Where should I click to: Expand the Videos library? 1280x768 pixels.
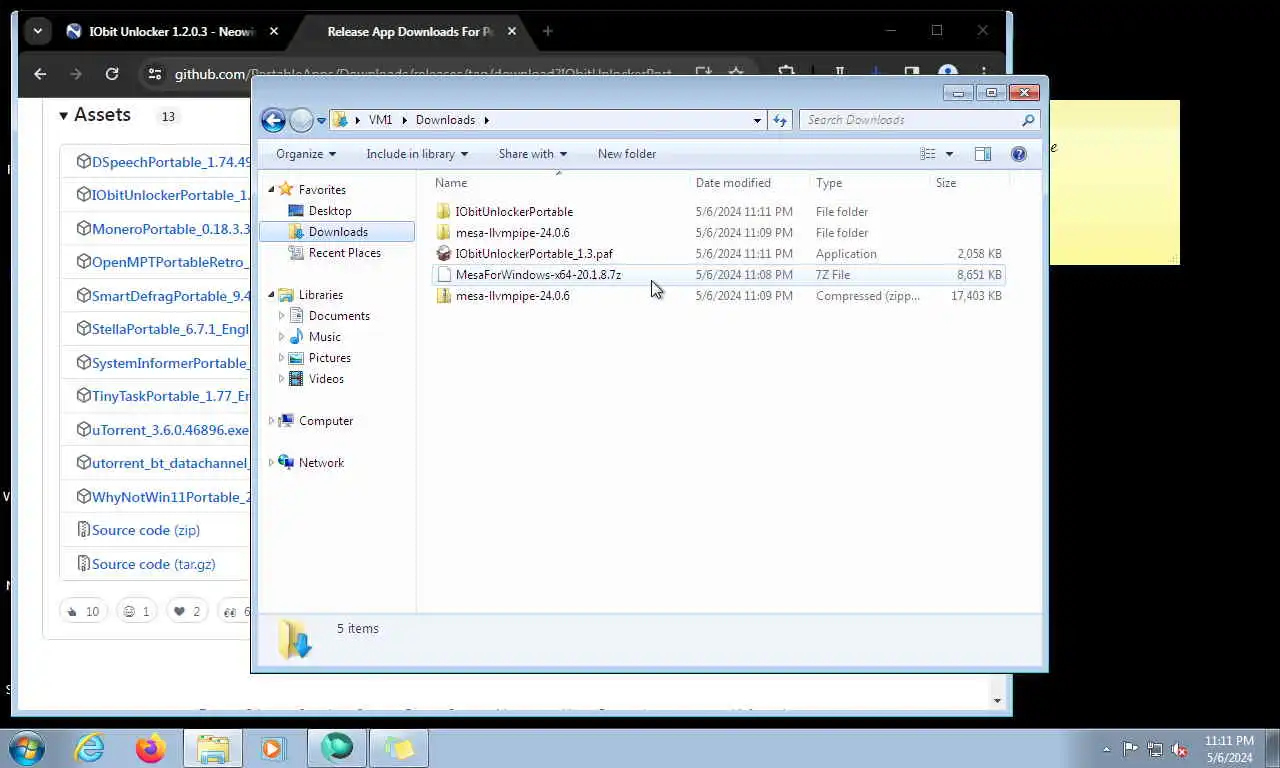tap(281, 379)
